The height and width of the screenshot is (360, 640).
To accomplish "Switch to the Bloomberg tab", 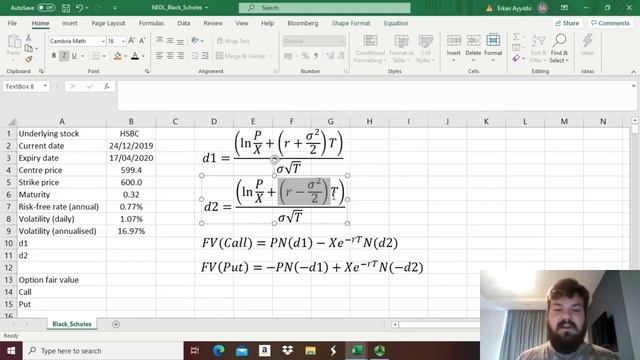I will [303, 23].
